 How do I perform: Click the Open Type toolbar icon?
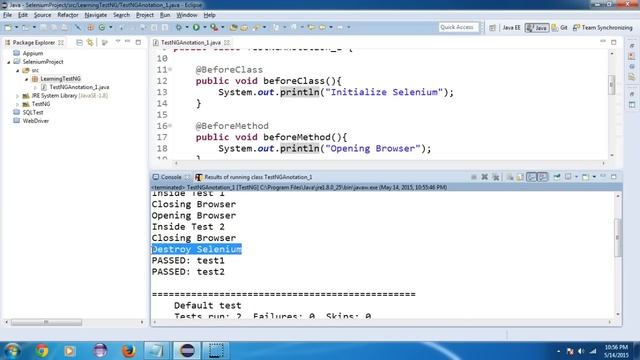pos(233,27)
